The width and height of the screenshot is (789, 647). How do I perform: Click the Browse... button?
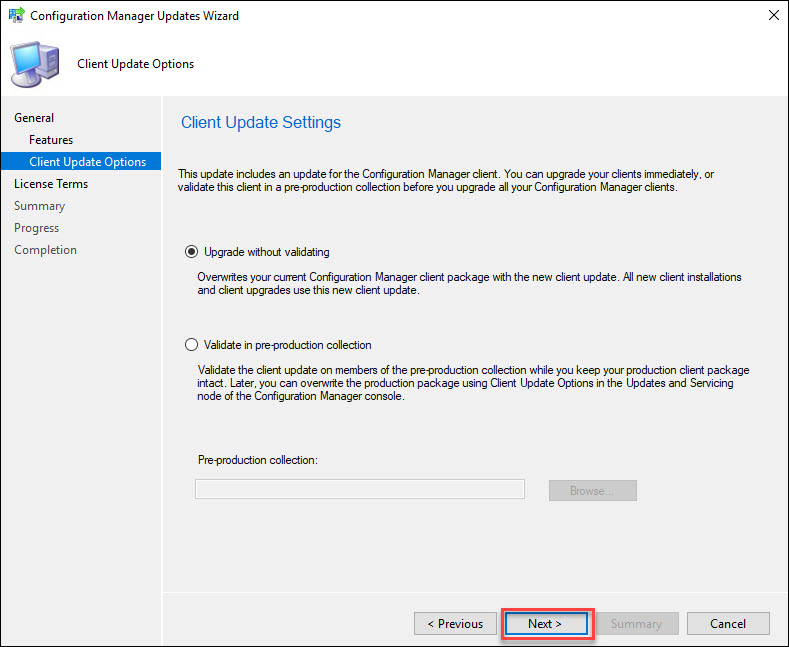(593, 491)
